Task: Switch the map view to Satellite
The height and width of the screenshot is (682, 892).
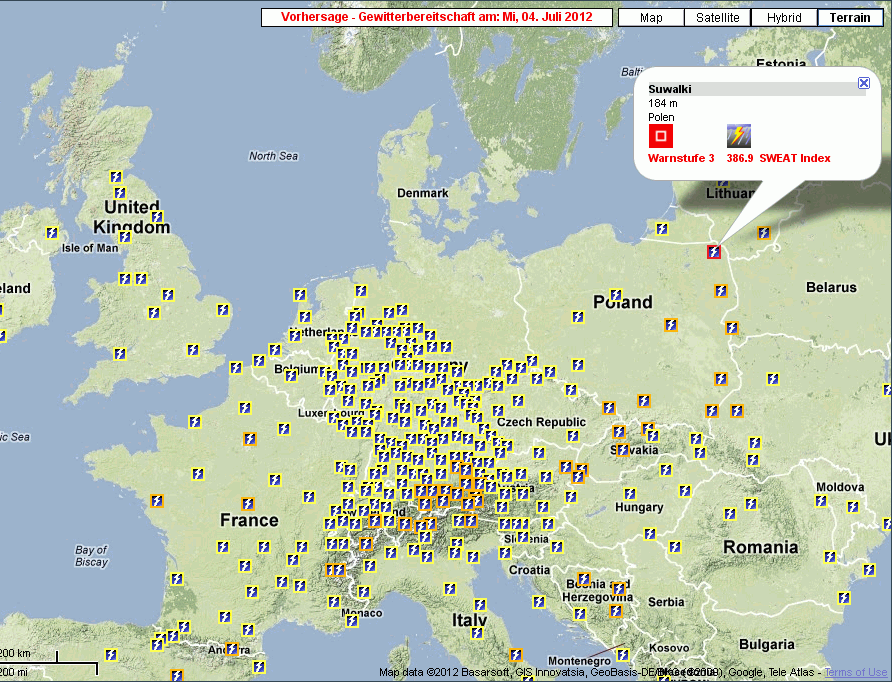Action: (x=717, y=18)
